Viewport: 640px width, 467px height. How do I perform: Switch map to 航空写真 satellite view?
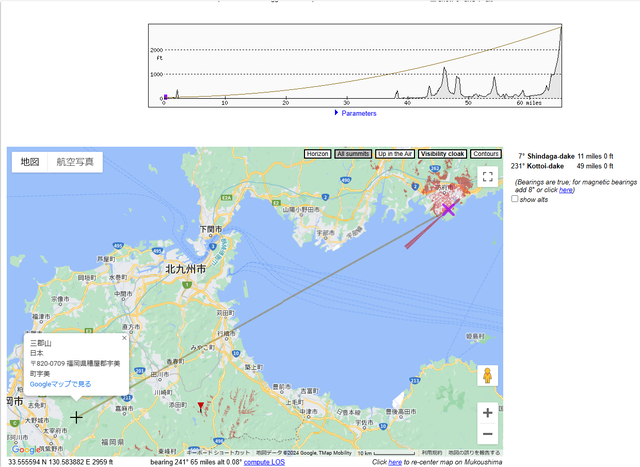point(75,162)
